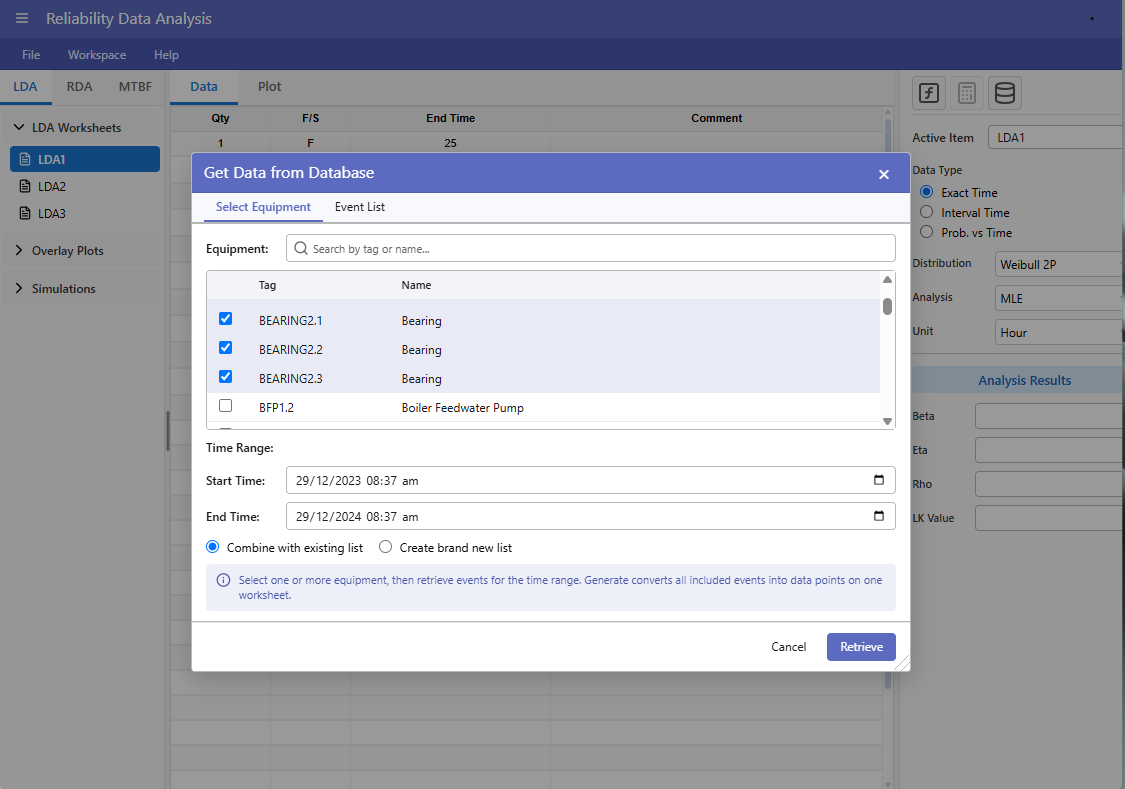1125x789 pixels.
Task: Select Create brand new list option
Action: (385, 547)
